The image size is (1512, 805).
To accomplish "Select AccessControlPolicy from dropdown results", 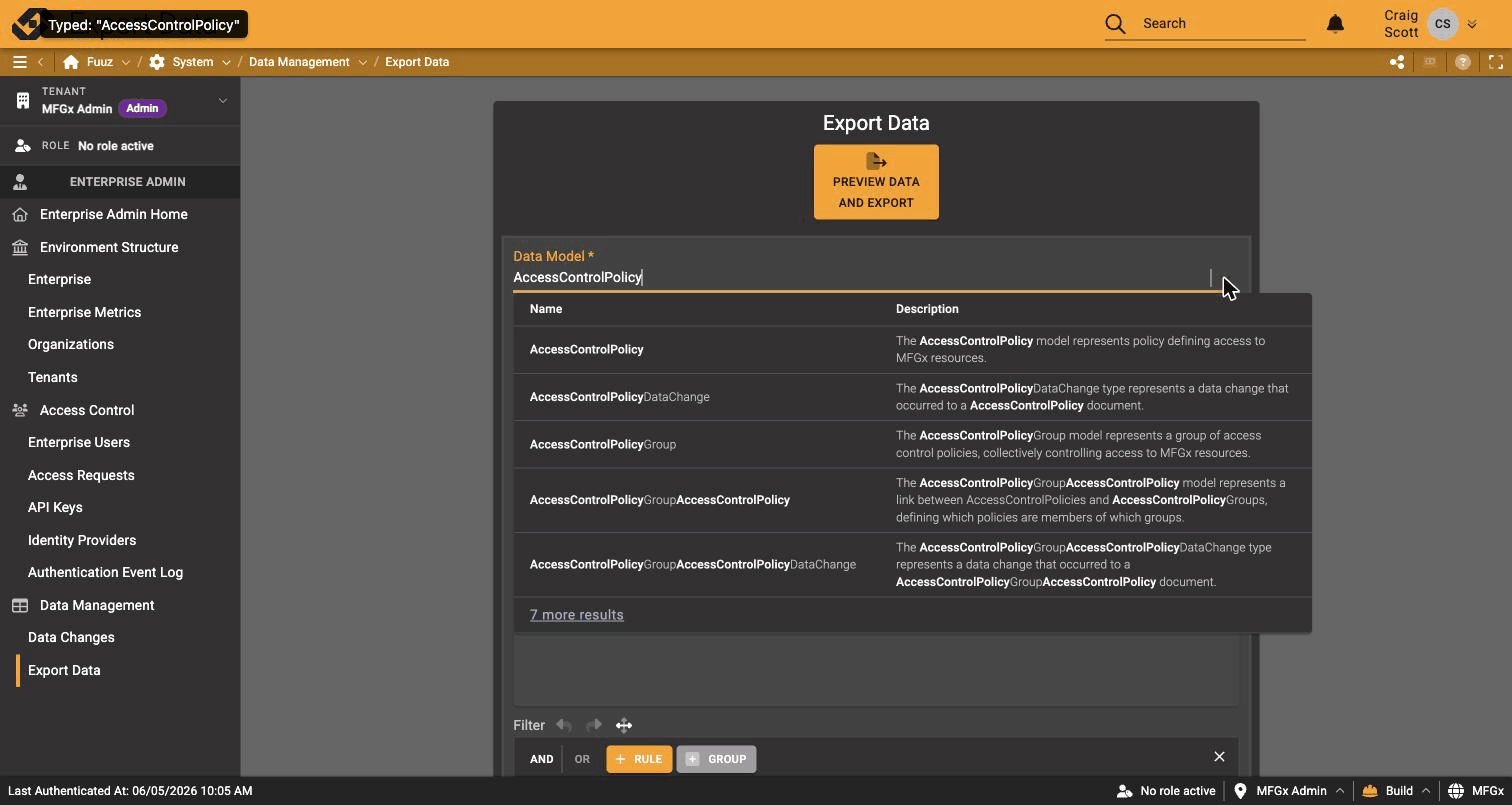I will (912, 349).
